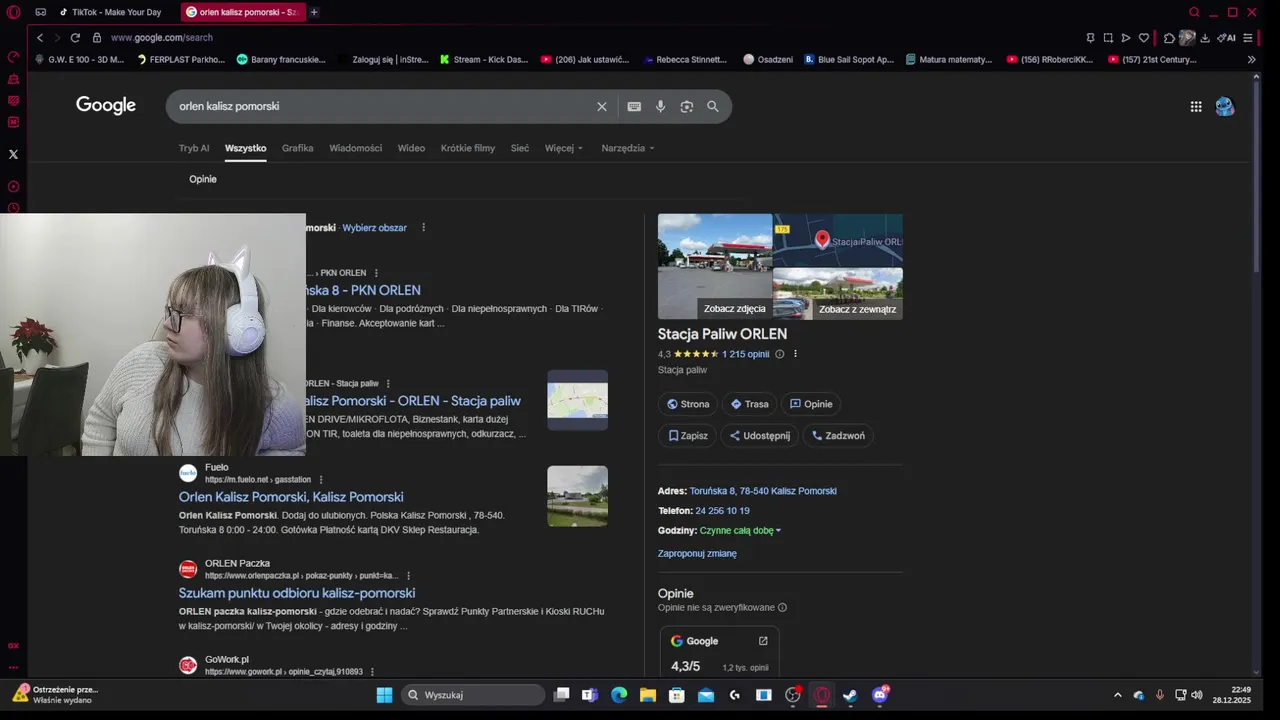
Task: Open the AI assistant toolbar icon
Action: pyautogui.click(x=1226, y=37)
